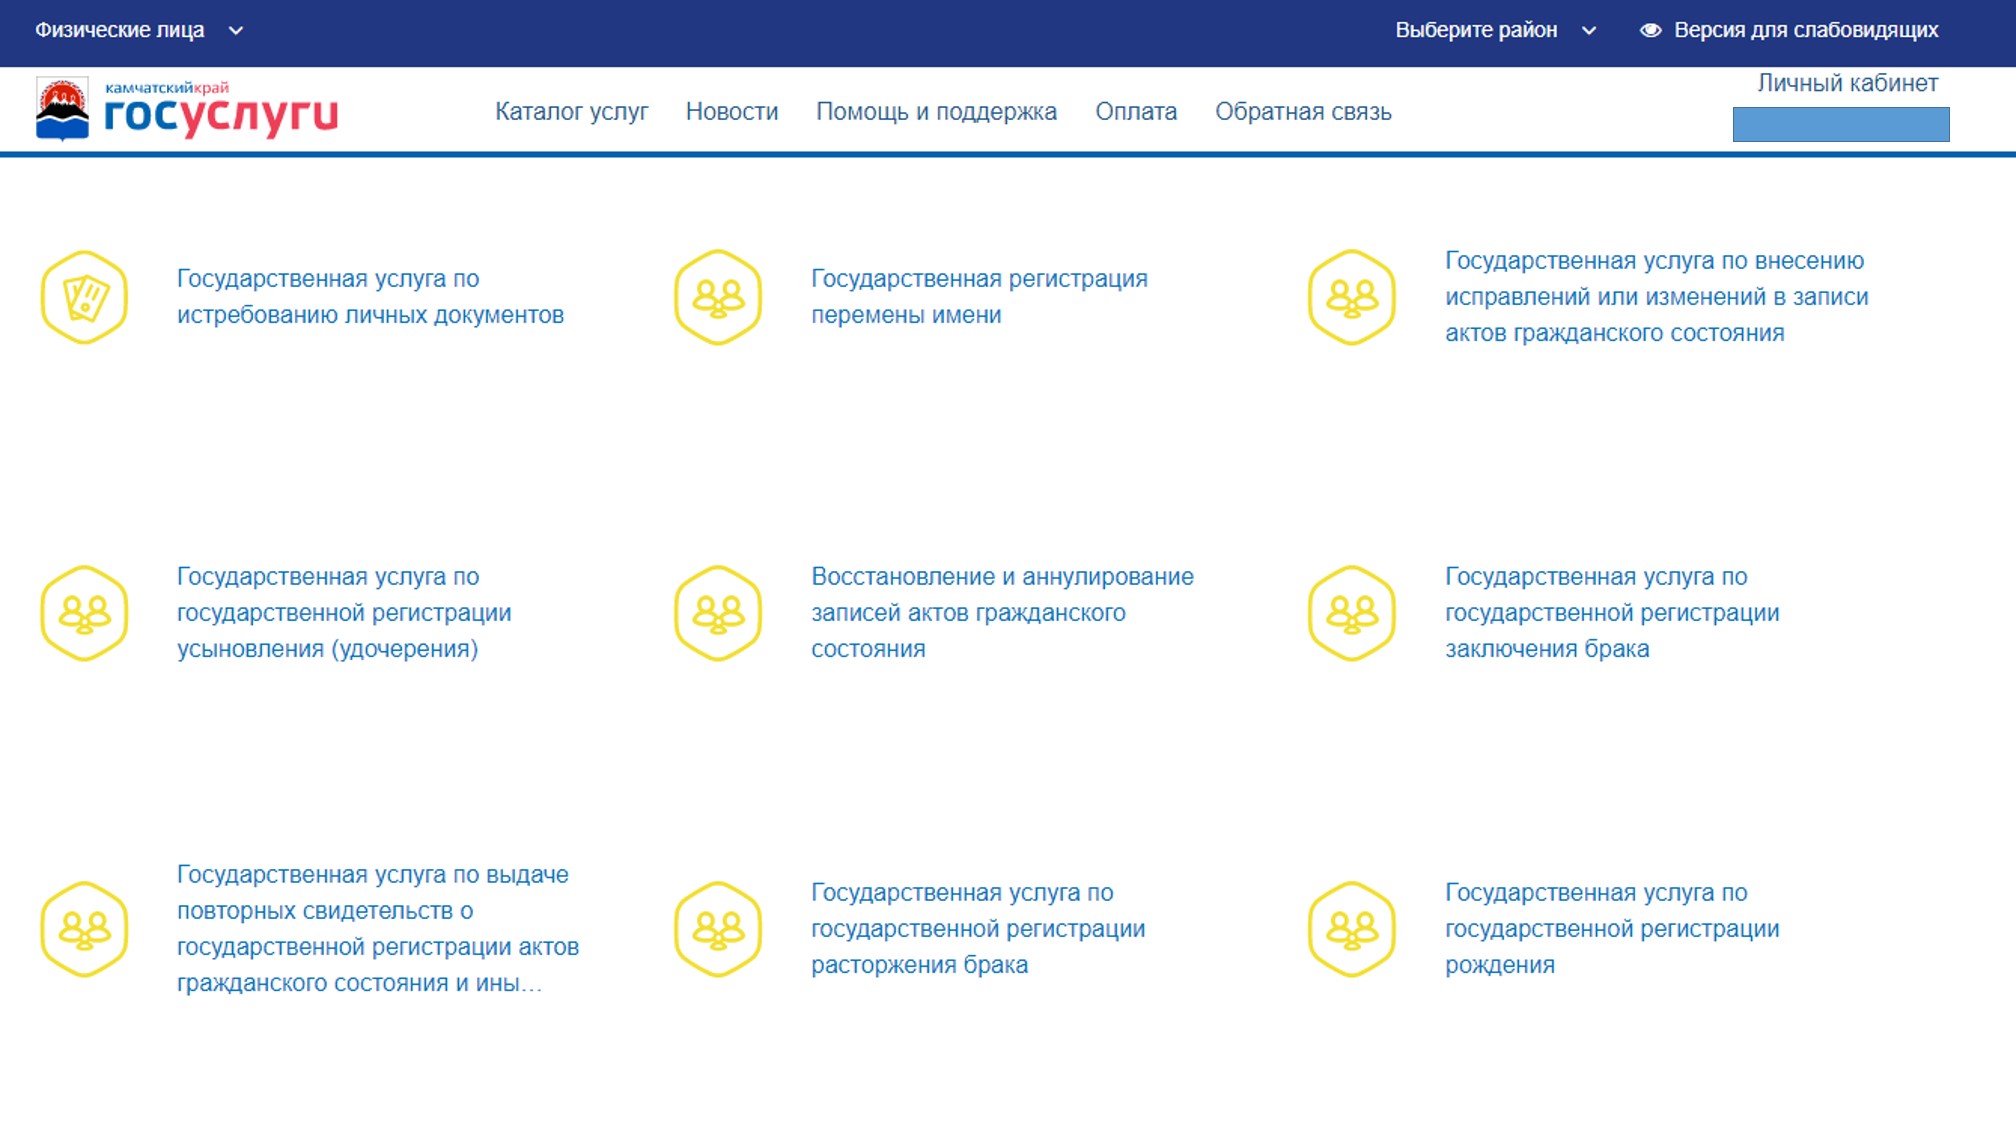Click the icon next to расторжения брака service
Image resolution: width=2016 pixels, height=1134 pixels.
click(x=718, y=929)
